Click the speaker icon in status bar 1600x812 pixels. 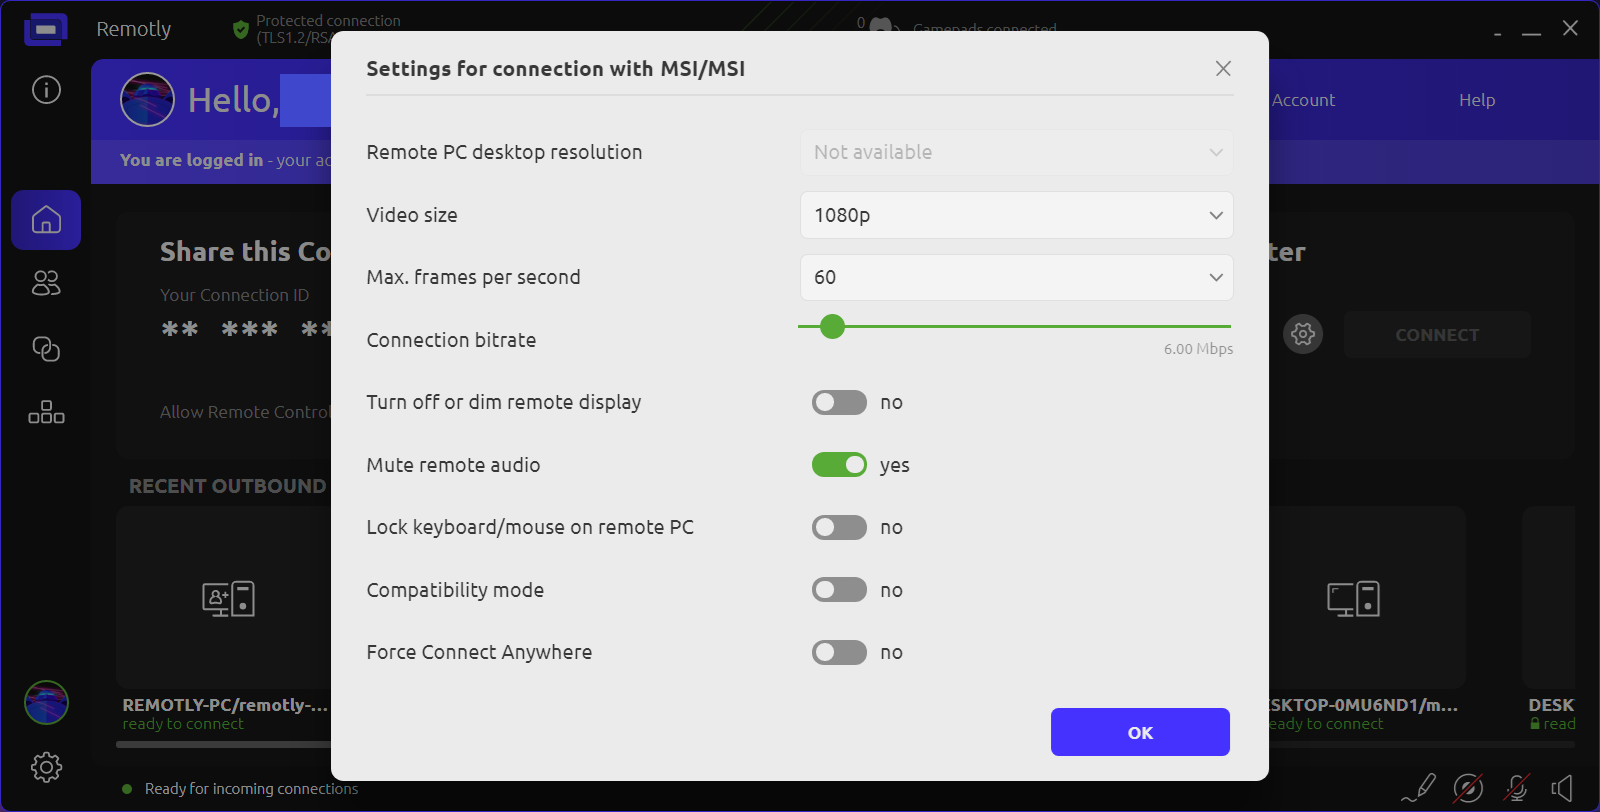coord(1562,788)
